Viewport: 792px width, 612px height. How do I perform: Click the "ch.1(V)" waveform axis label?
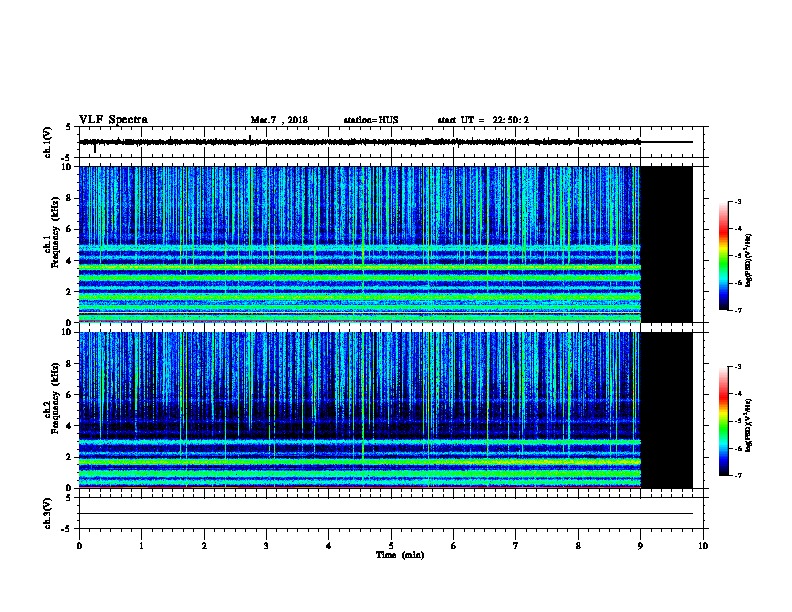pyautogui.click(x=48, y=142)
